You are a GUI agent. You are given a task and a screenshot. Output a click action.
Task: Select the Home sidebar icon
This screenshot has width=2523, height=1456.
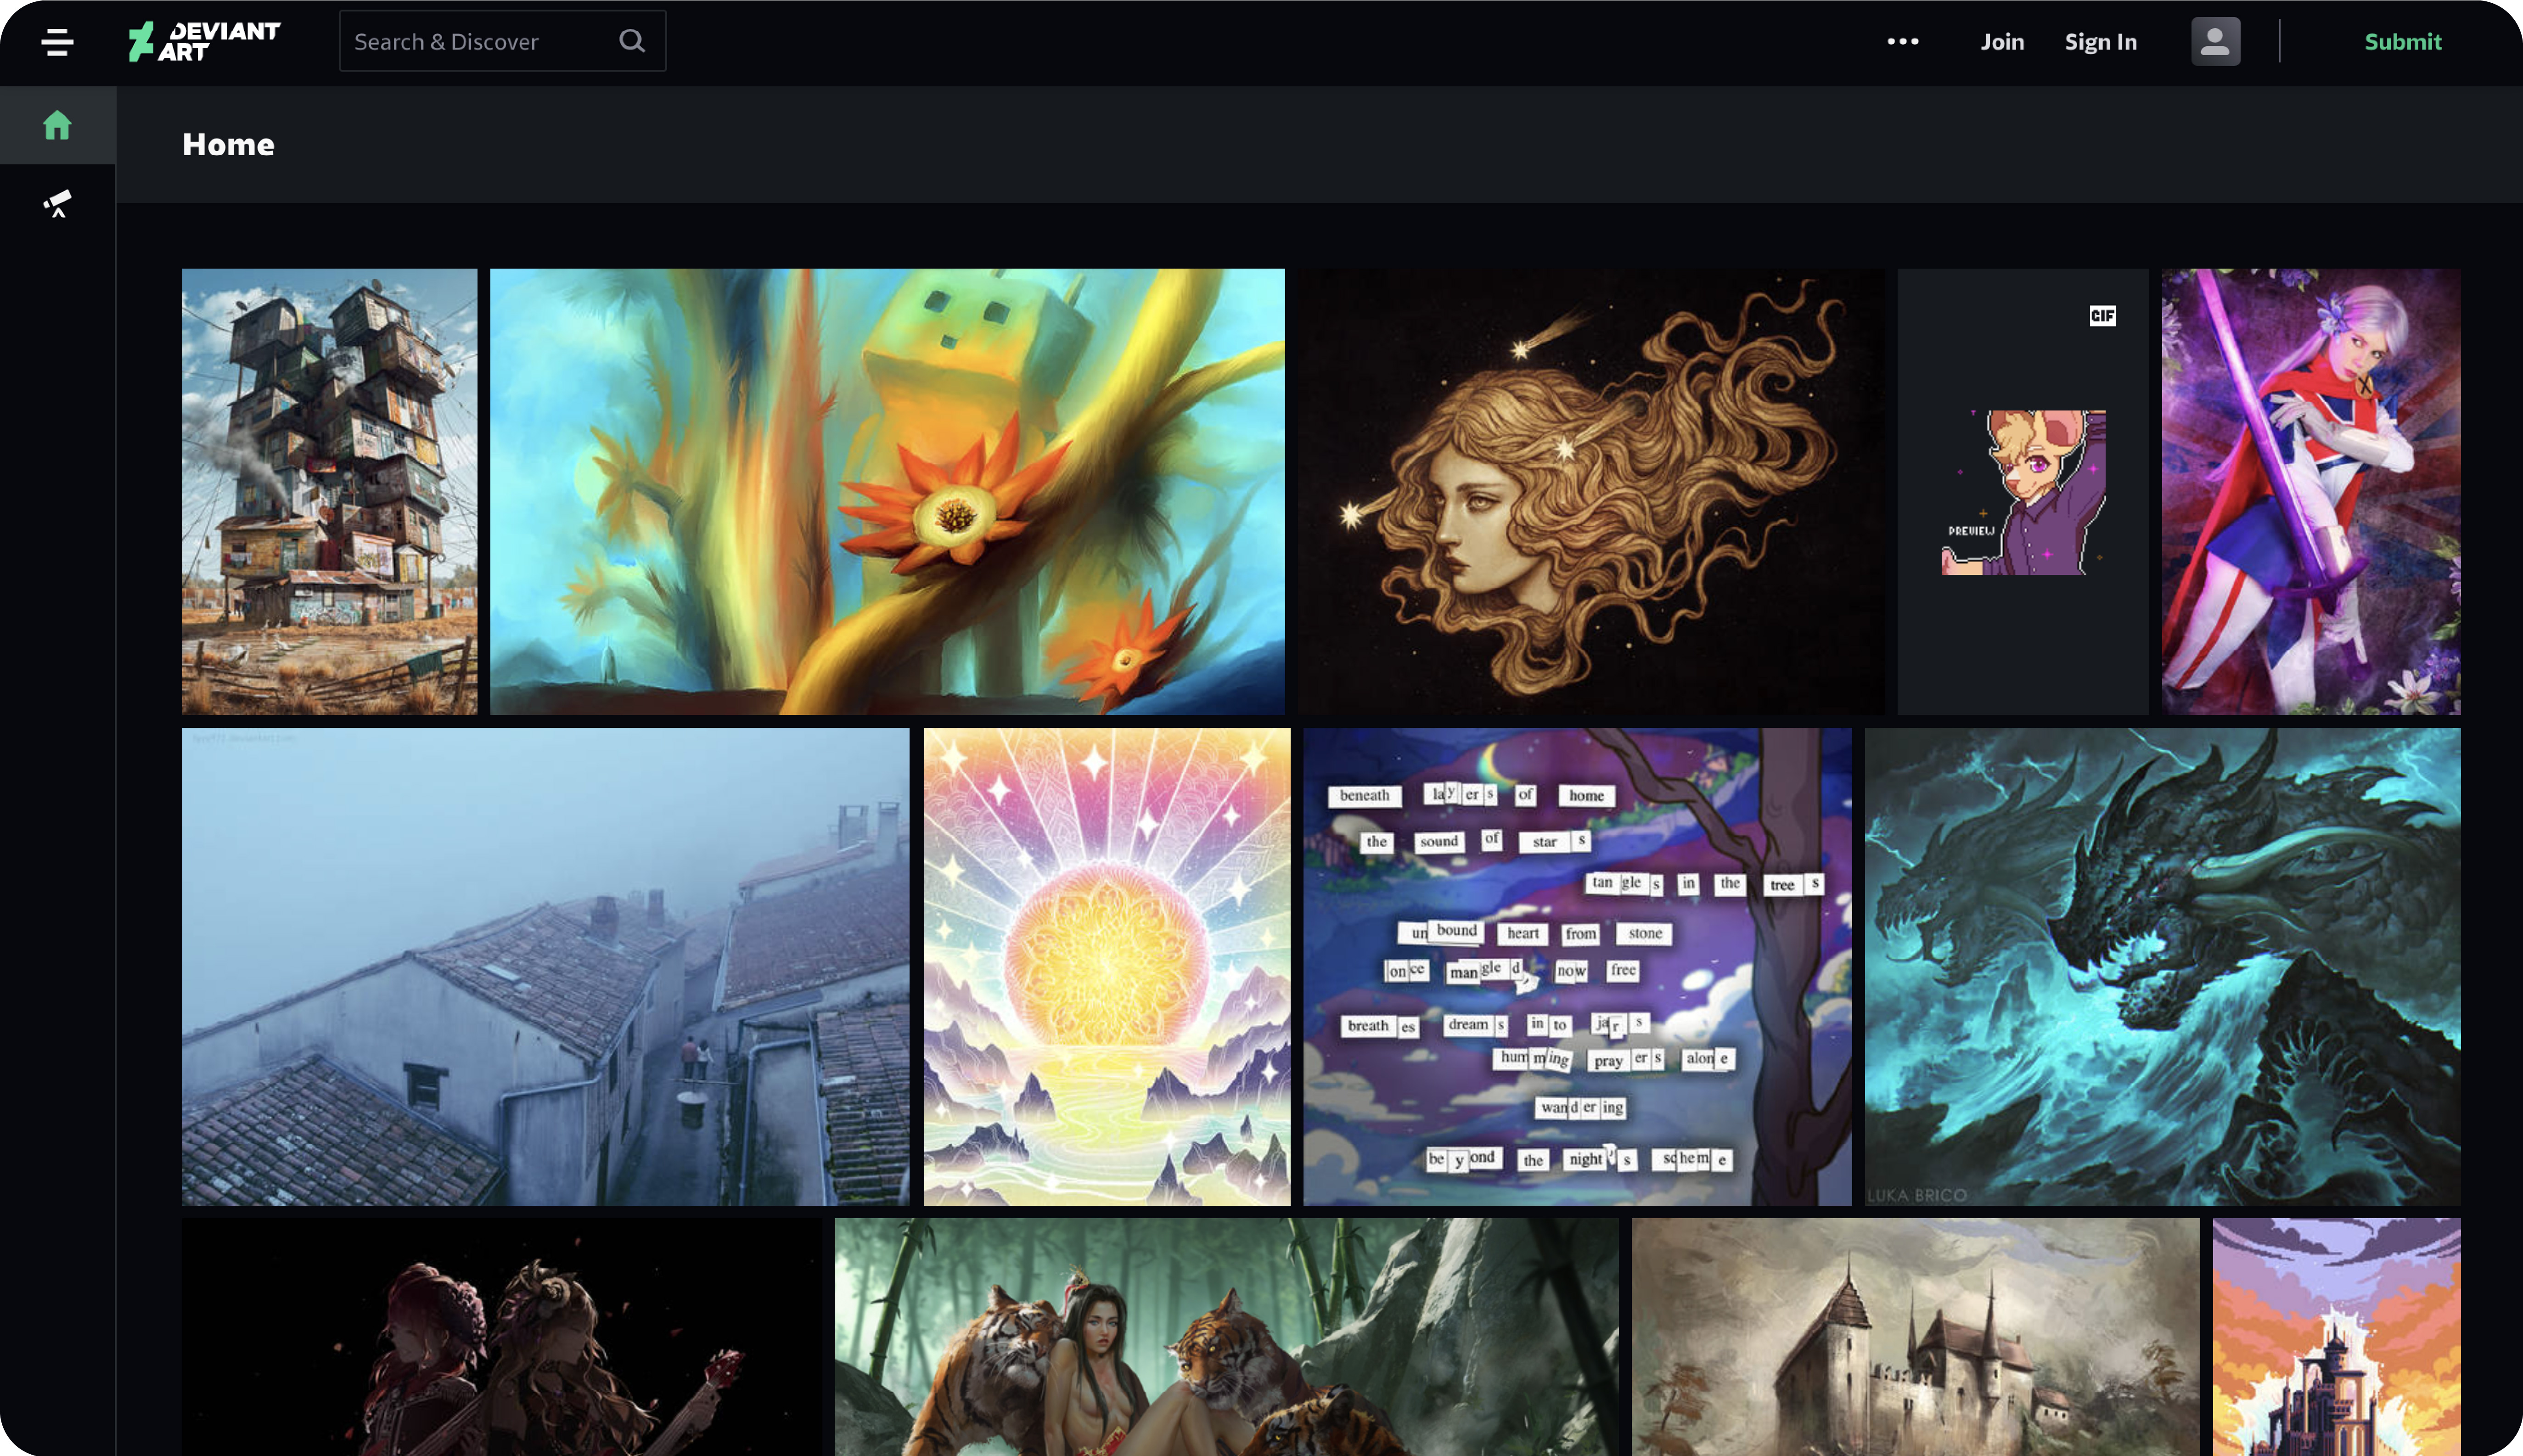point(57,125)
